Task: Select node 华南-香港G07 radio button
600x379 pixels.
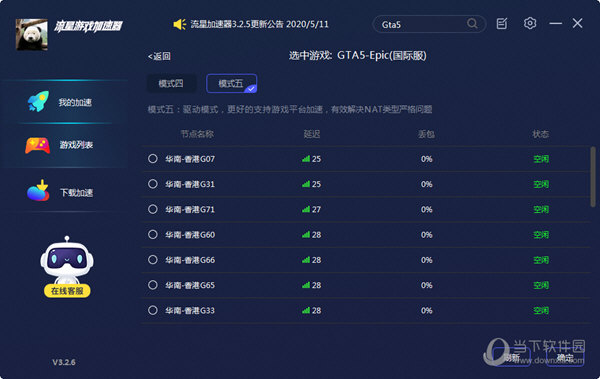Action: coord(153,158)
